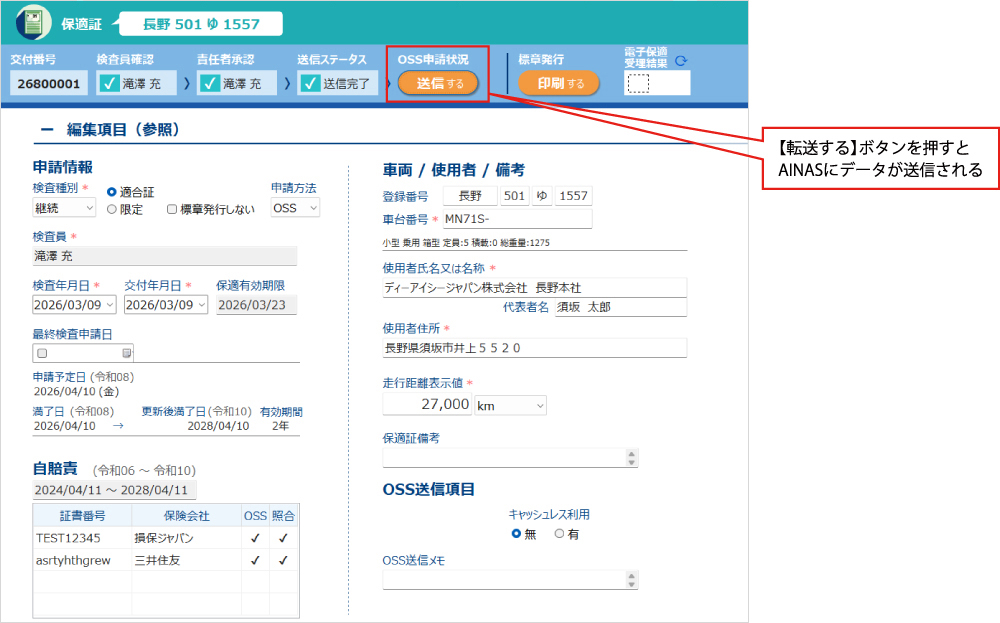Expand the km unit dropdown
Viewport: 1000px width, 623px height.
point(510,405)
